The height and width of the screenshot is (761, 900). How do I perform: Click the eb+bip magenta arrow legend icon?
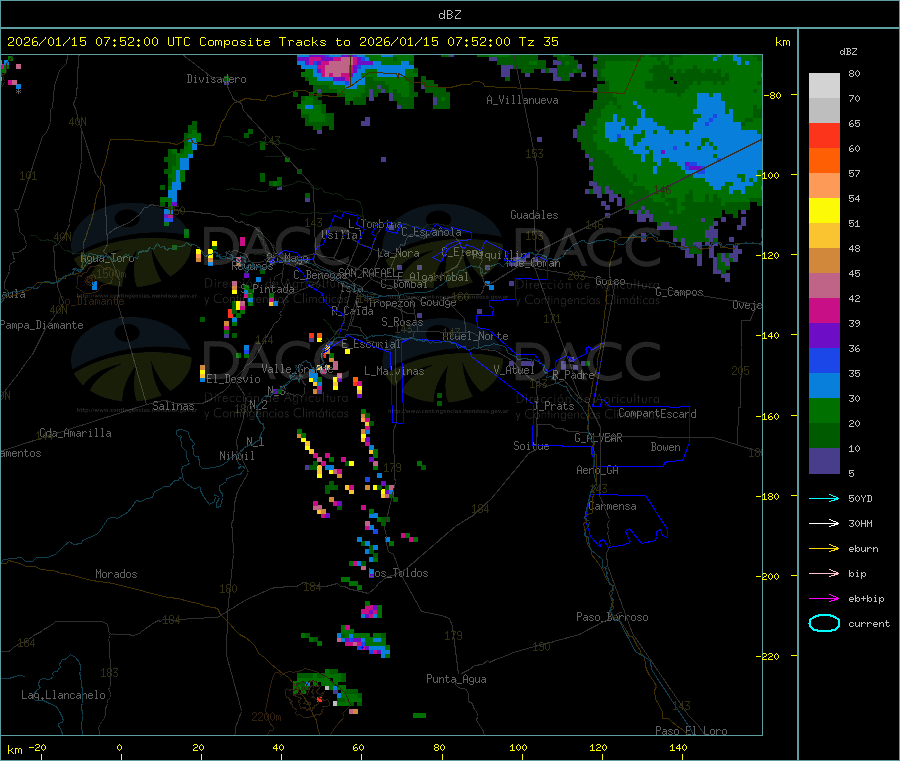coord(824,599)
